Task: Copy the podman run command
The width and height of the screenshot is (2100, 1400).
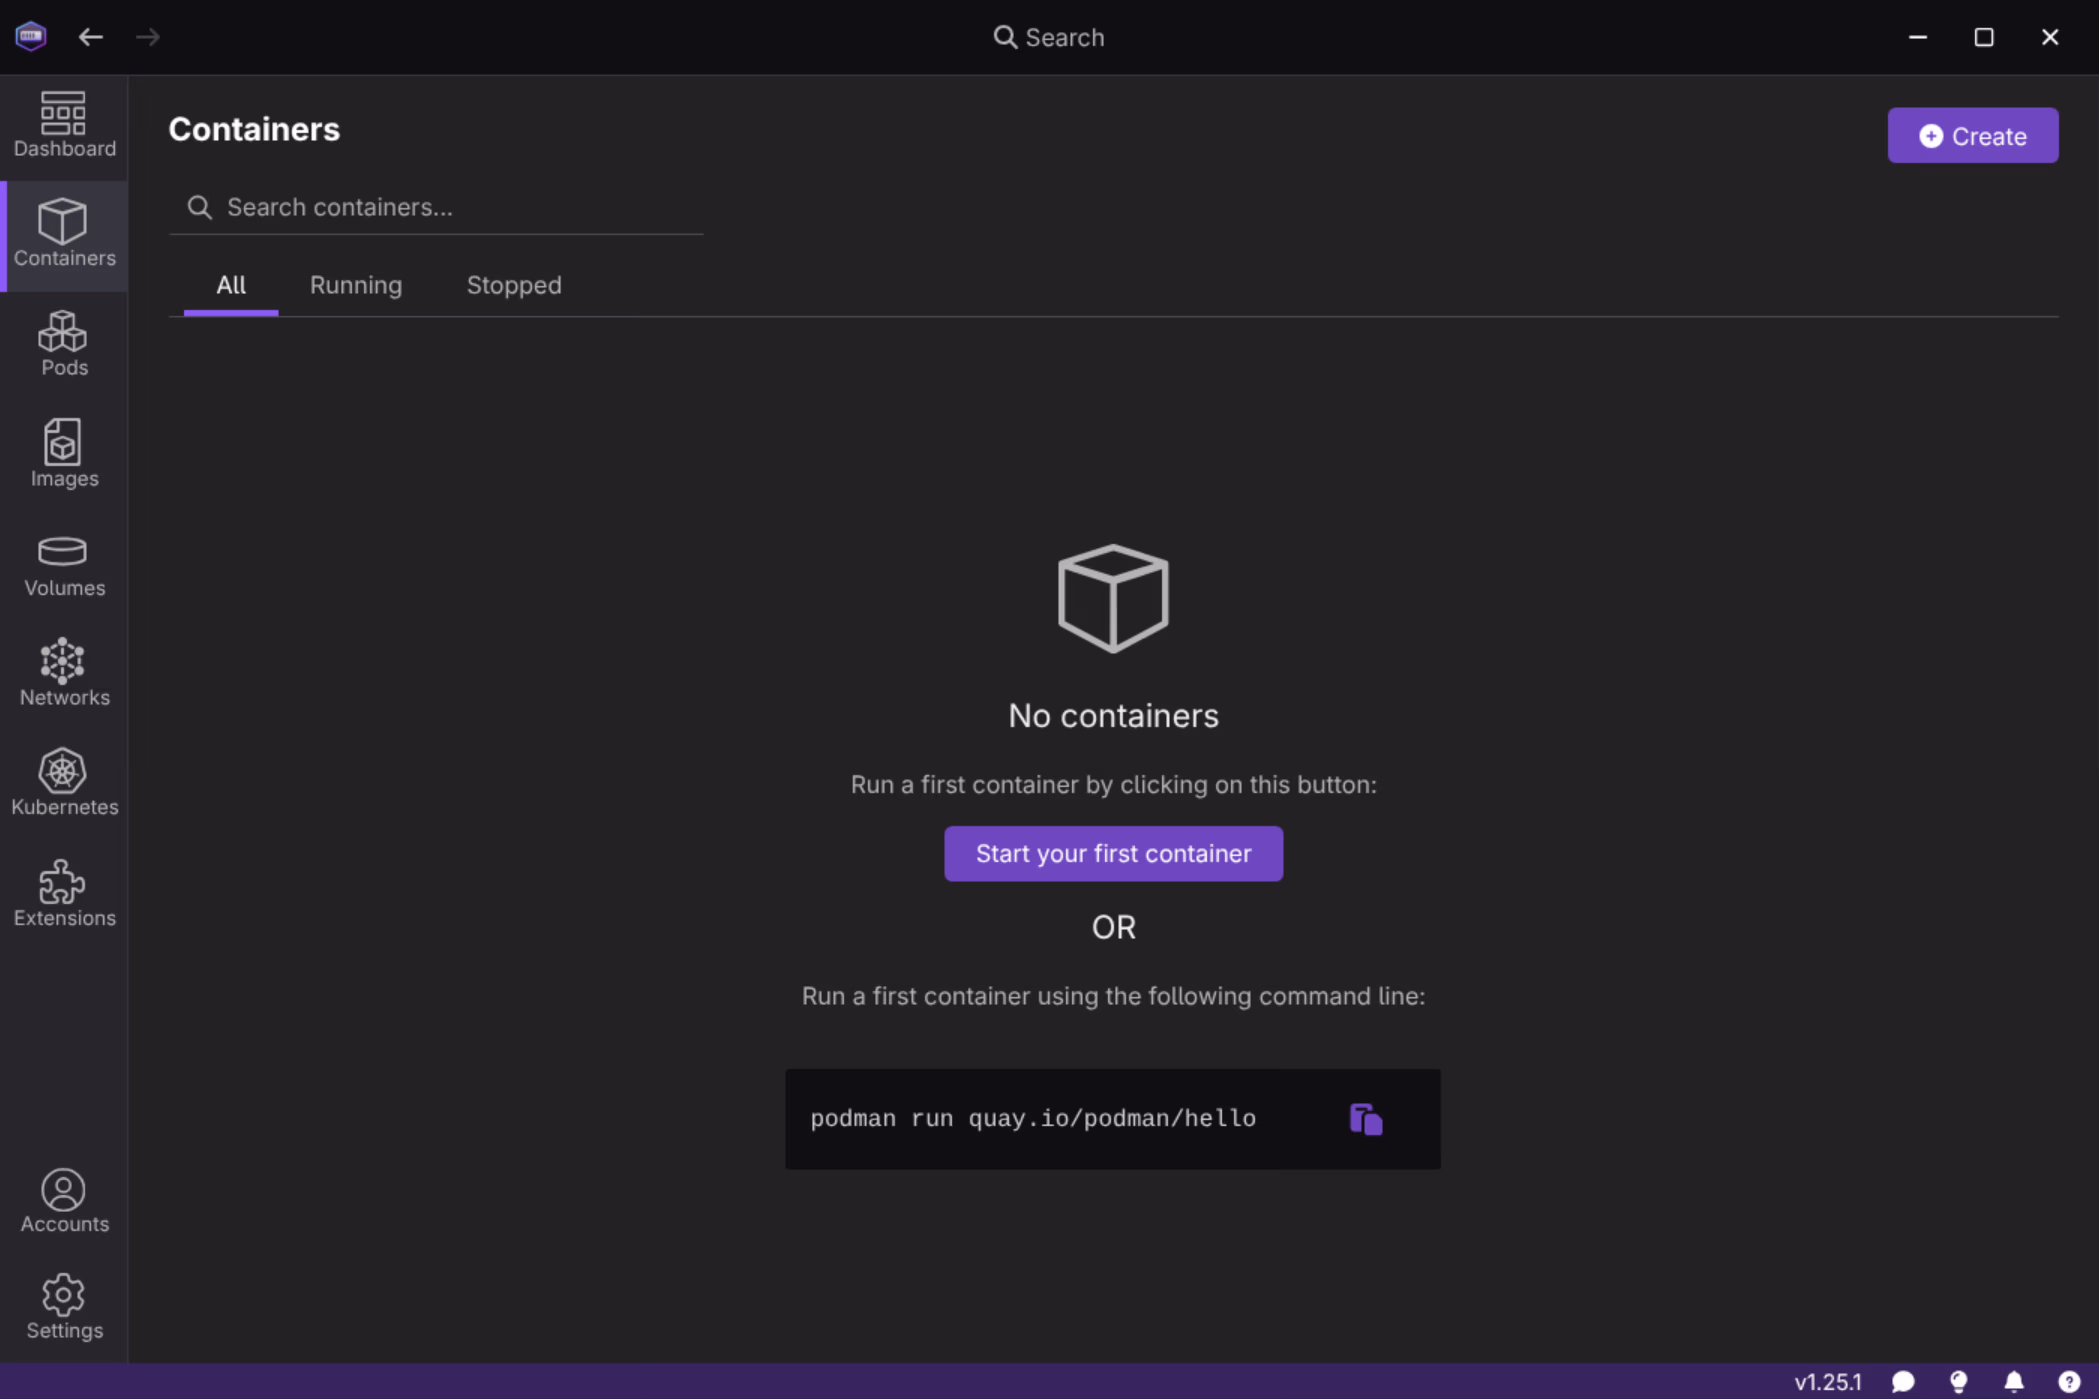Action: (x=1366, y=1119)
